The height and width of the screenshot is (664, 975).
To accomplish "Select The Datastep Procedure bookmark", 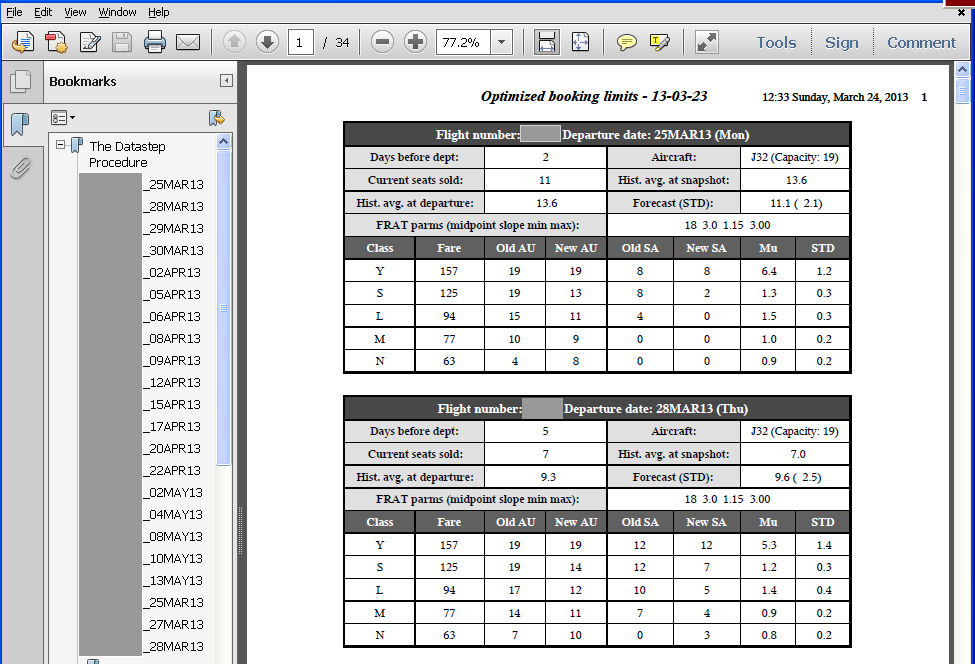I will 127,154.
